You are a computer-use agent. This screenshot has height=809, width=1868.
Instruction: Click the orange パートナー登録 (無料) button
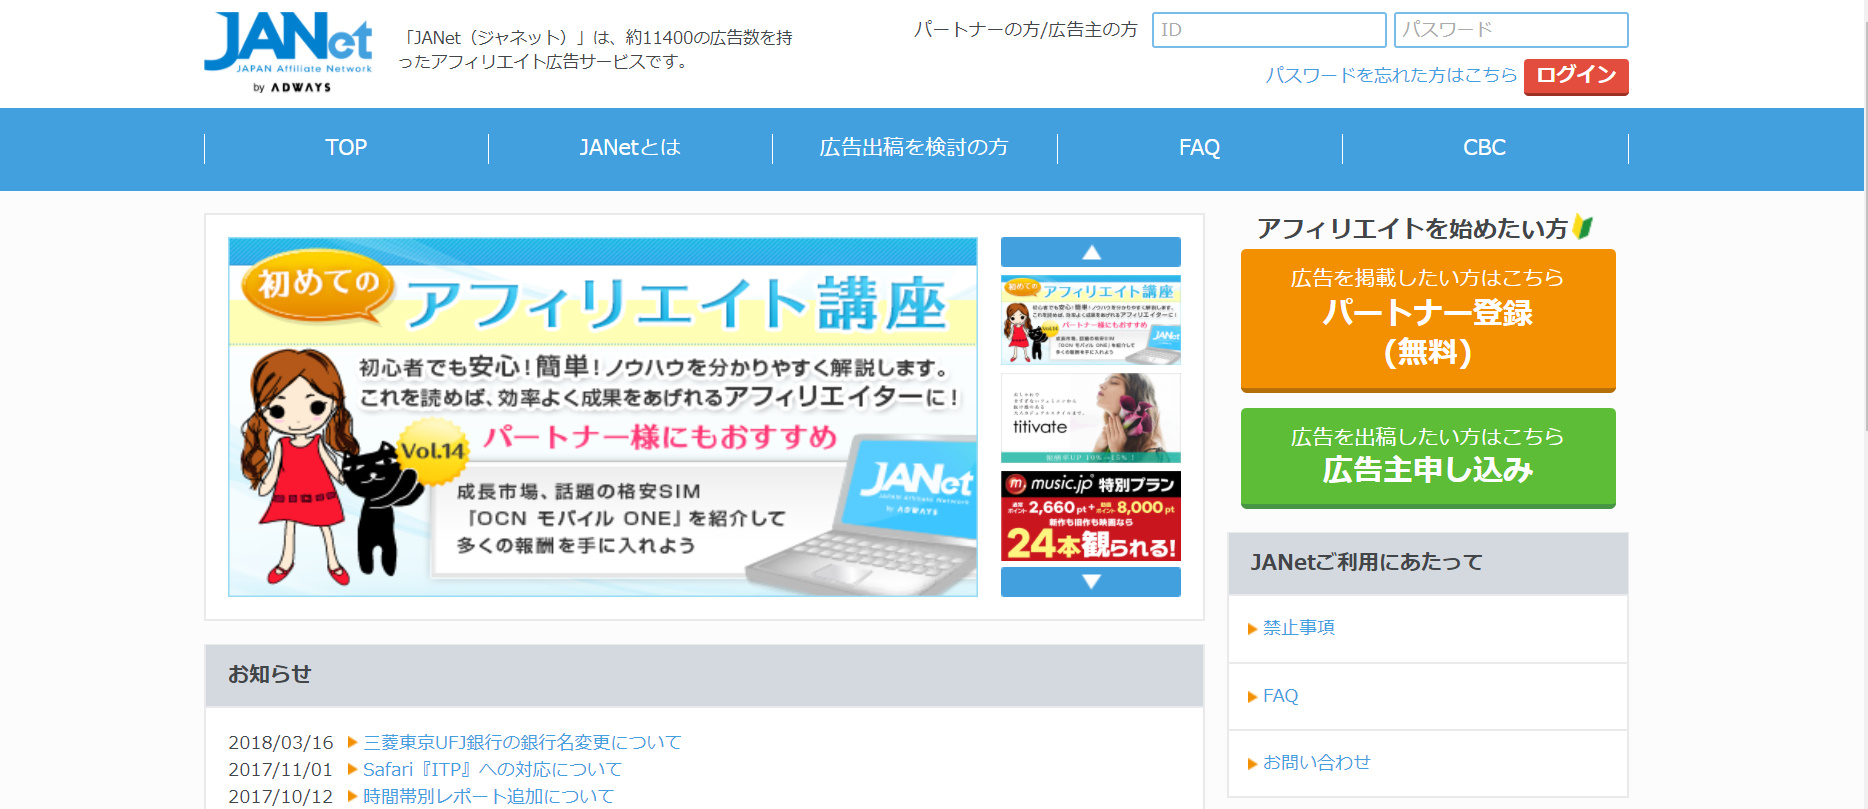tap(1428, 320)
